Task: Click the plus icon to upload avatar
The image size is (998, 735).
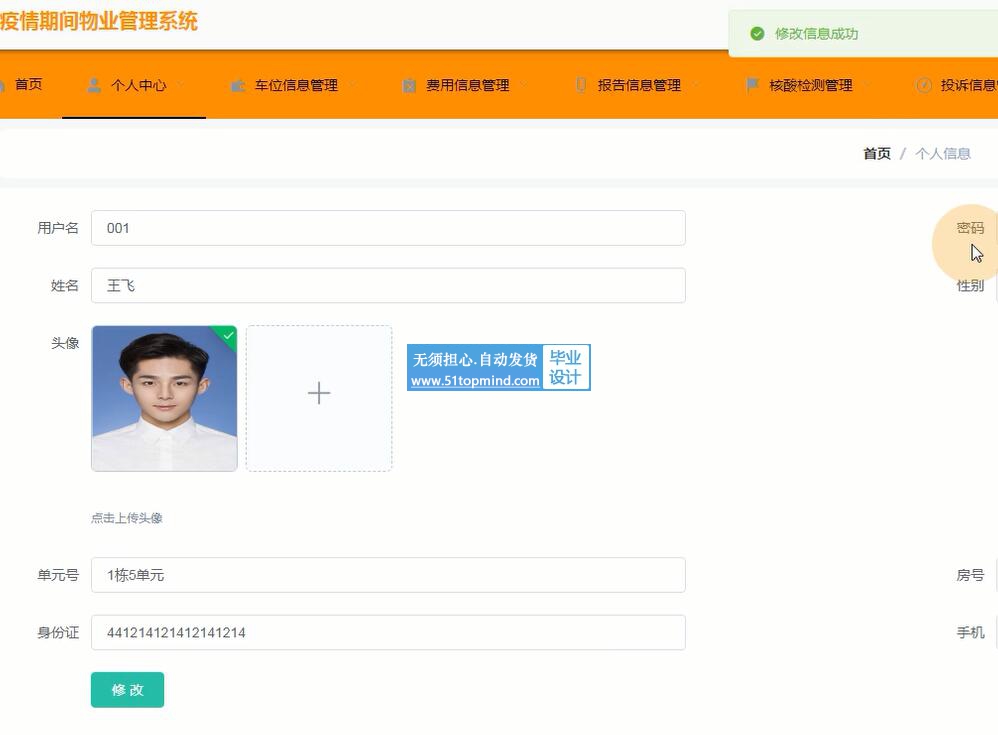Action: 319,394
